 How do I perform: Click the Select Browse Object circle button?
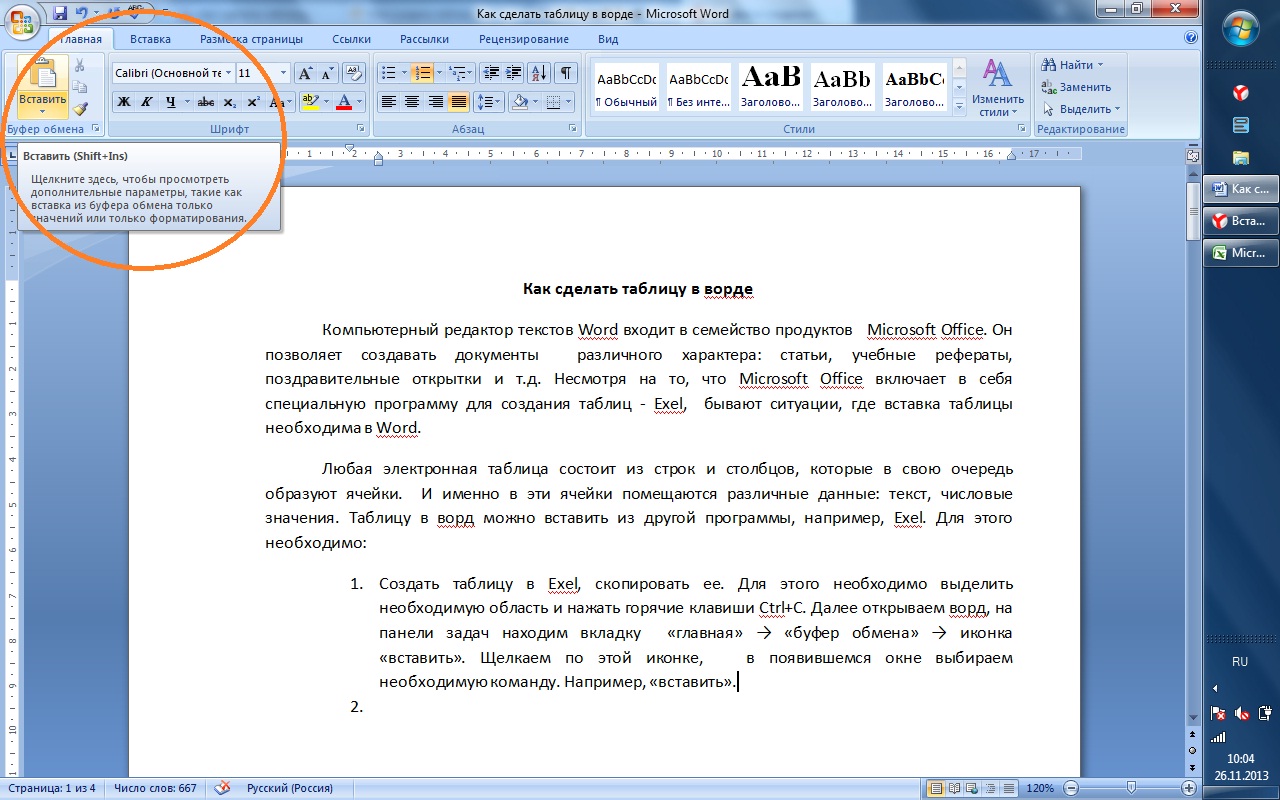pos(1192,749)
